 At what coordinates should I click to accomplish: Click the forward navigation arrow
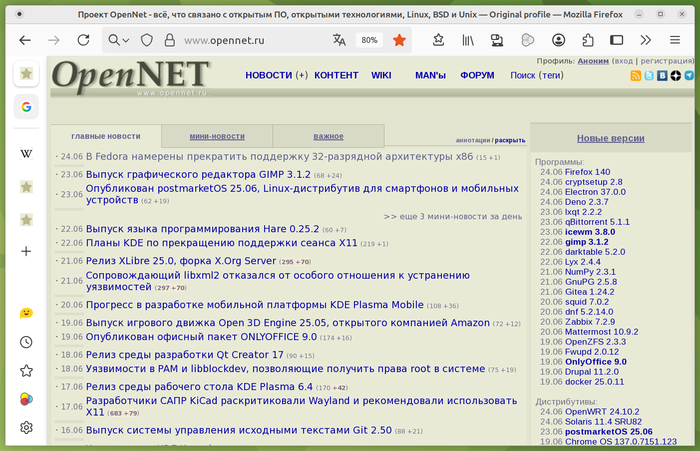tap(54, 40)
